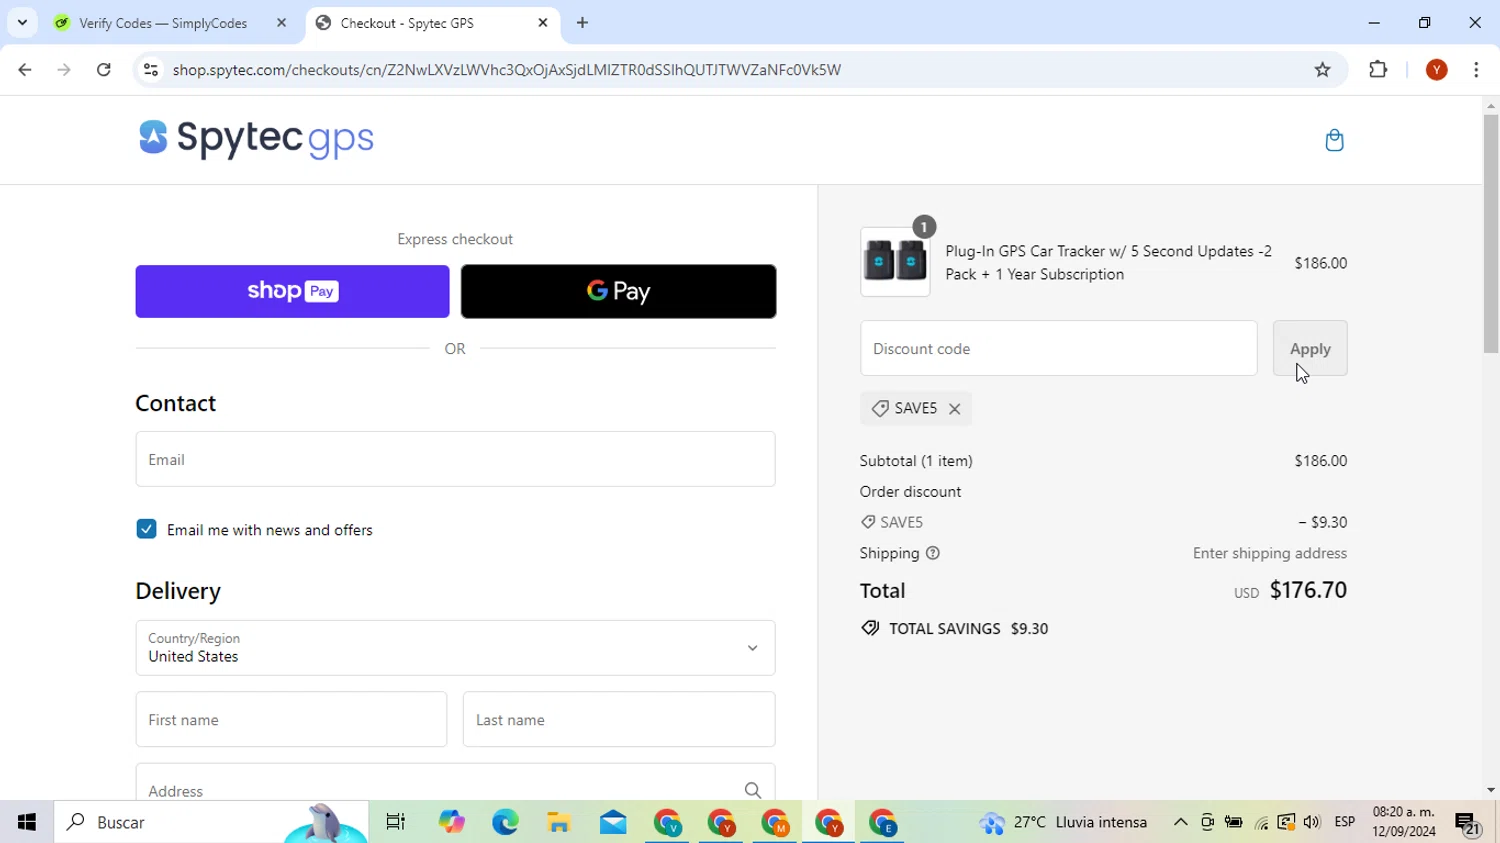Close the Verify Codes SimplyCodes tab
1500x843 pixels.
[x=281, y=23]
